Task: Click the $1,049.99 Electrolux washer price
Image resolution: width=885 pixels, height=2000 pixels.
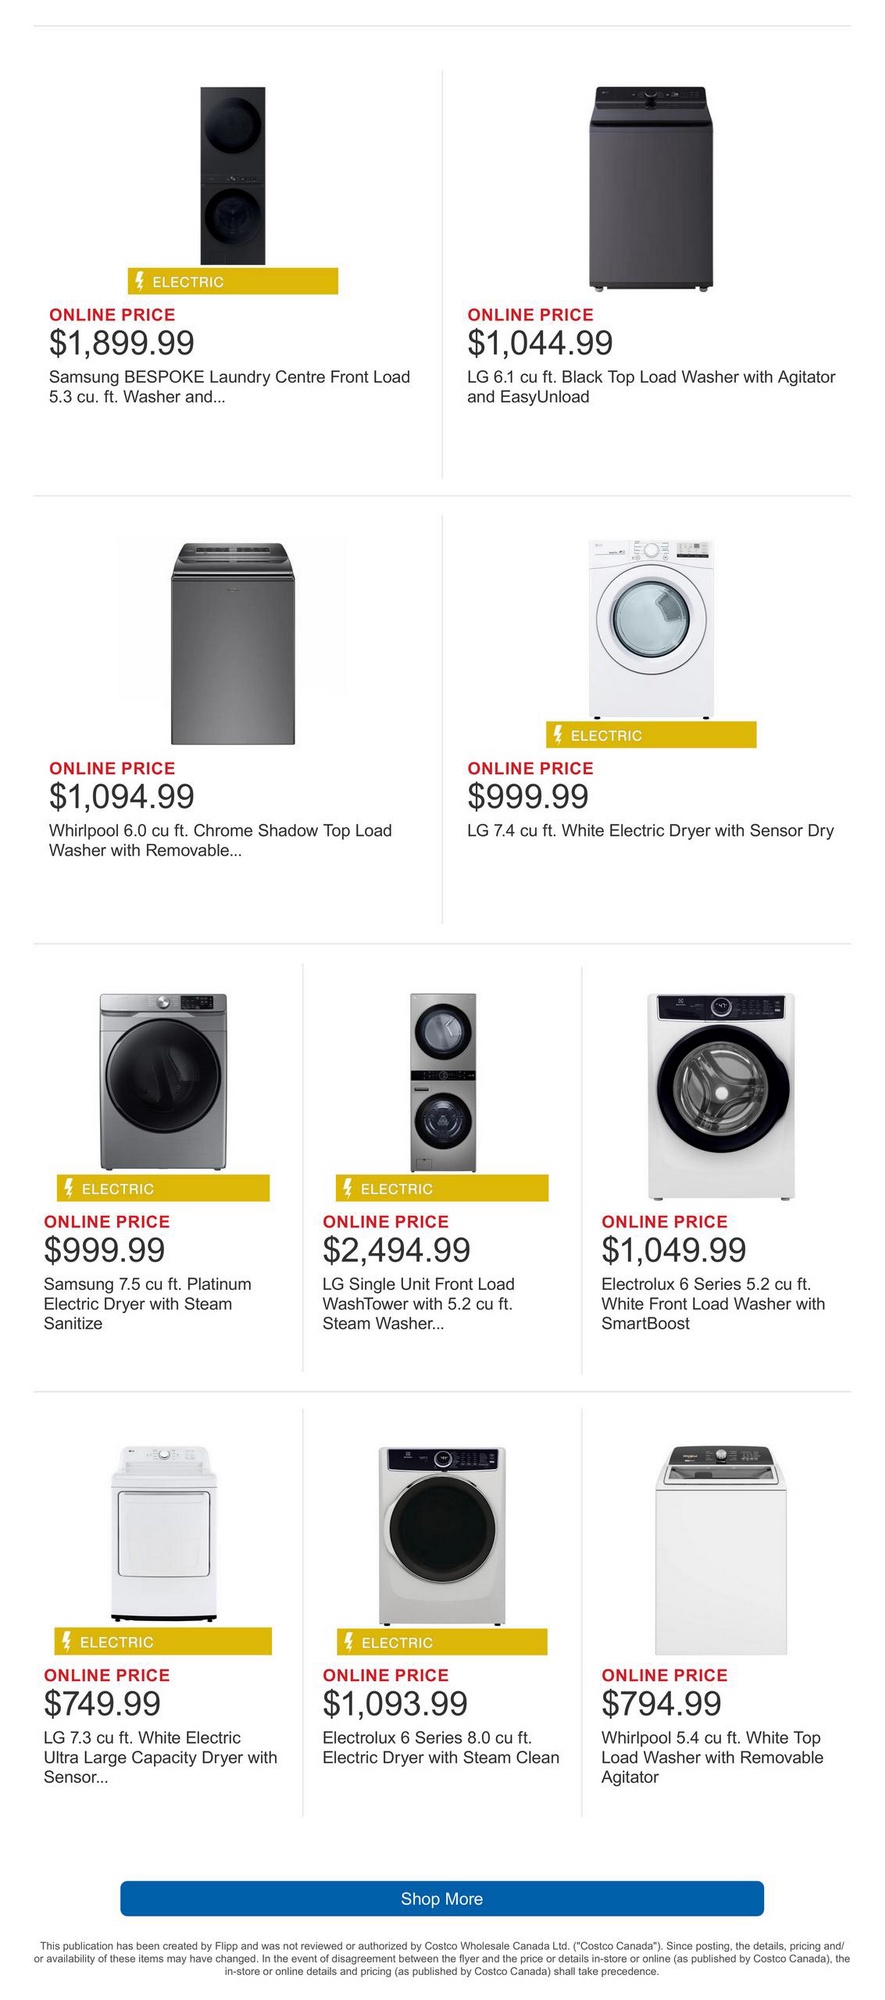Action: tap(674, 1250)
